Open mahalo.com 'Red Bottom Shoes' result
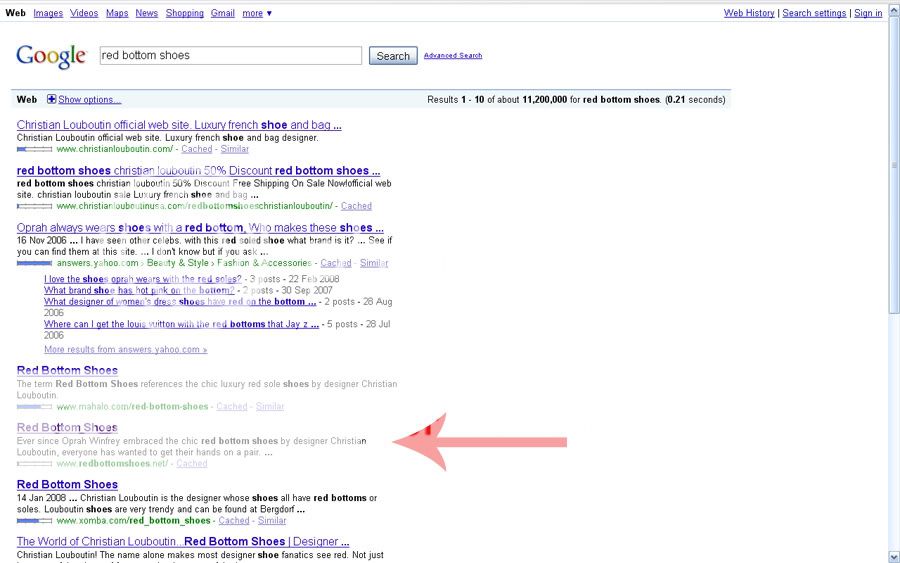Image resolution: width=900 pixels, height=563 pixels. (x=67, y=371)
